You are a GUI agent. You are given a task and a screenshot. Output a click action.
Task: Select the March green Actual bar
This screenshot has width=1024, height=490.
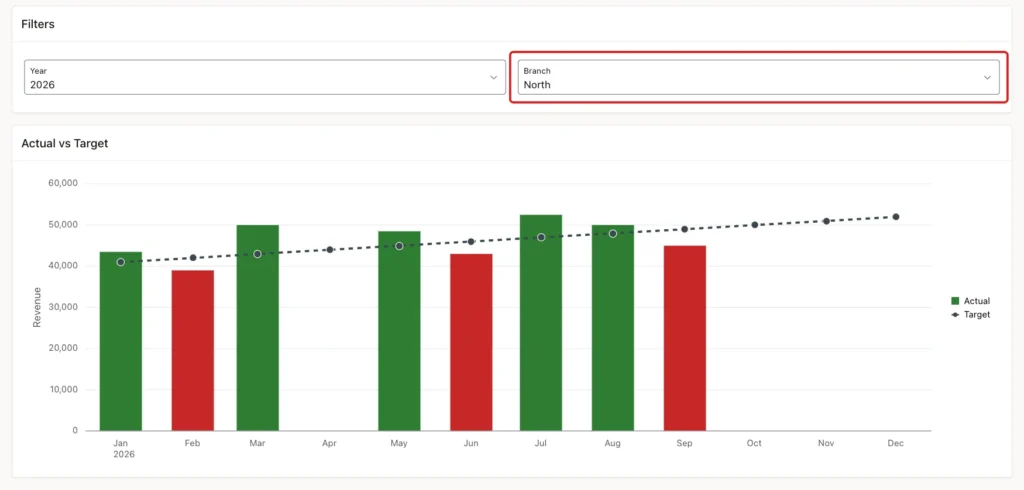(x=257, y=328)
